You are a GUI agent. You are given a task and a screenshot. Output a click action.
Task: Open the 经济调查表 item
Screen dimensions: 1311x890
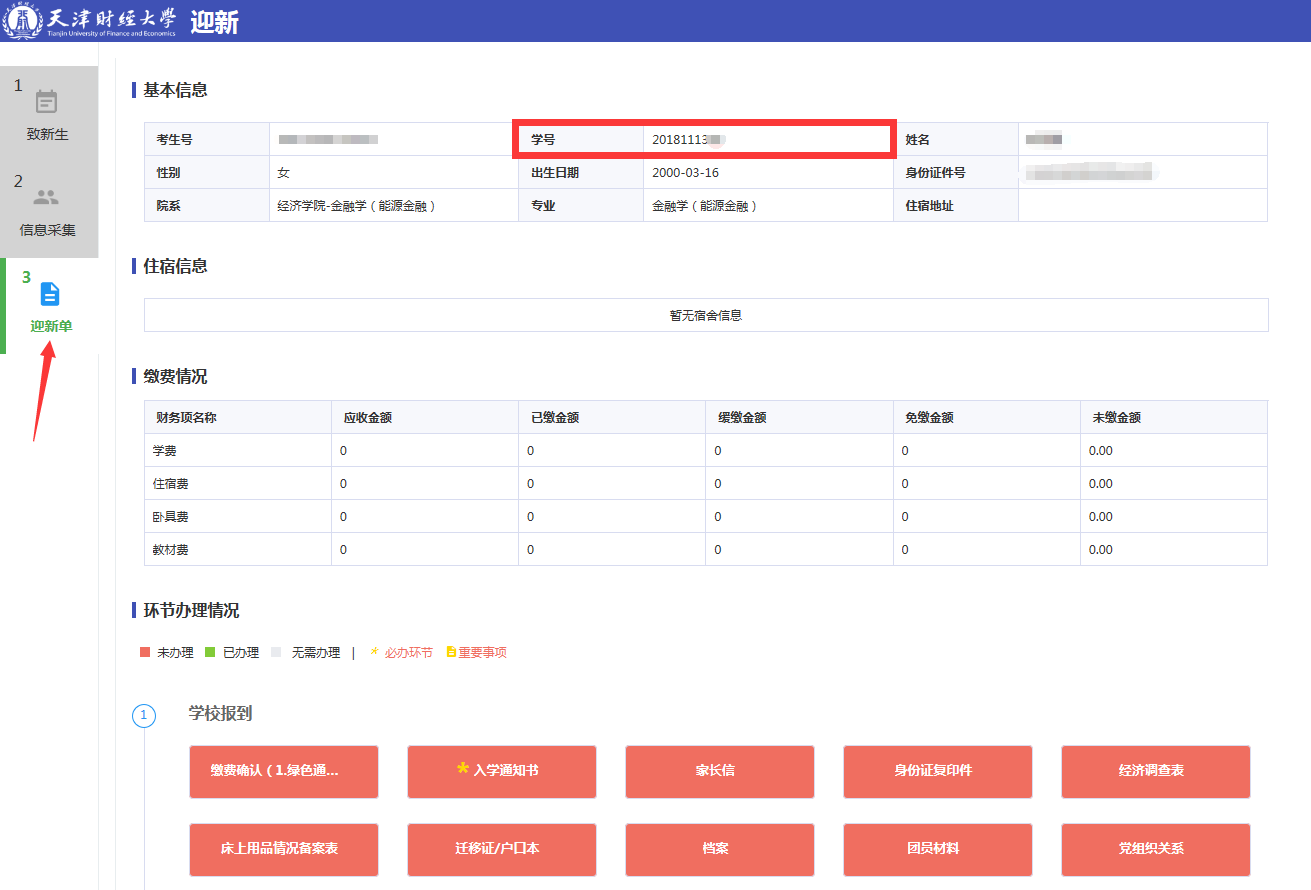pyautogui.click(x=1156, y=771)
